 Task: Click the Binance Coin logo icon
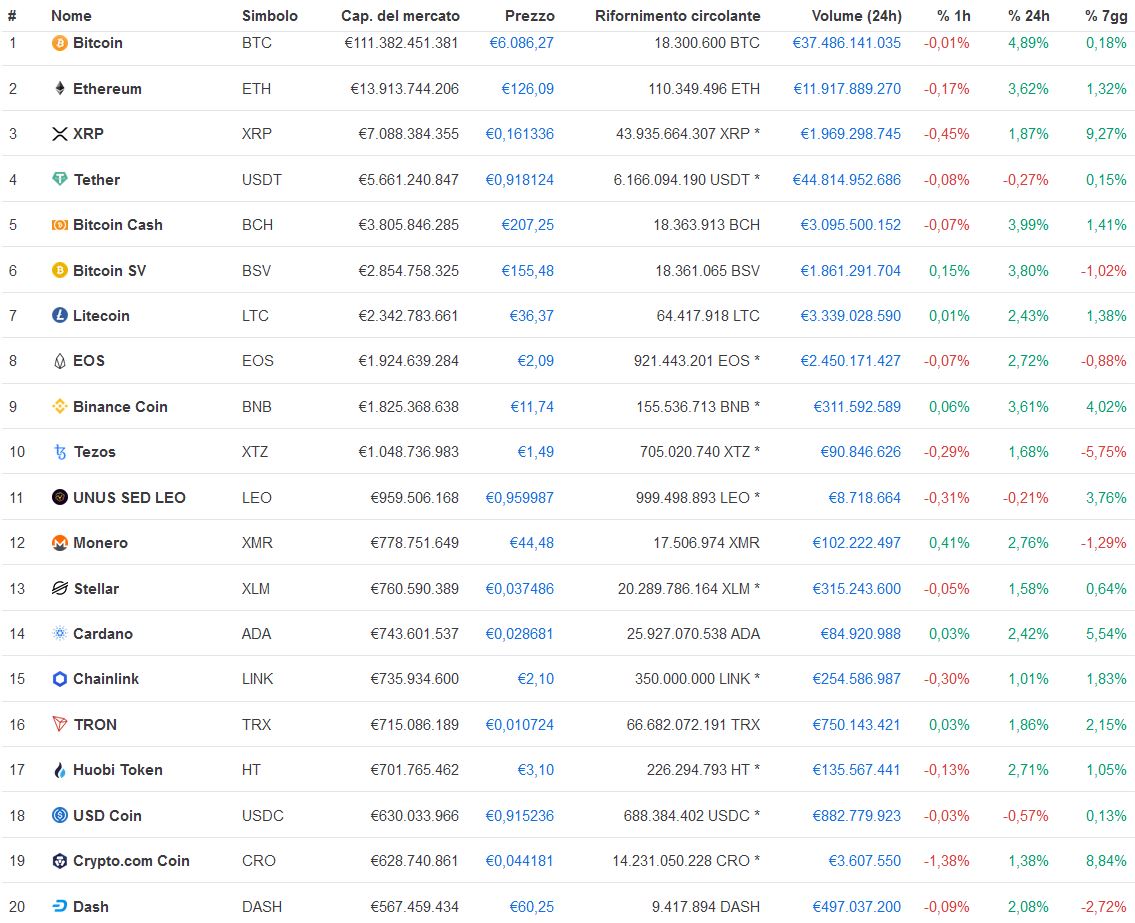pos(59,407)
